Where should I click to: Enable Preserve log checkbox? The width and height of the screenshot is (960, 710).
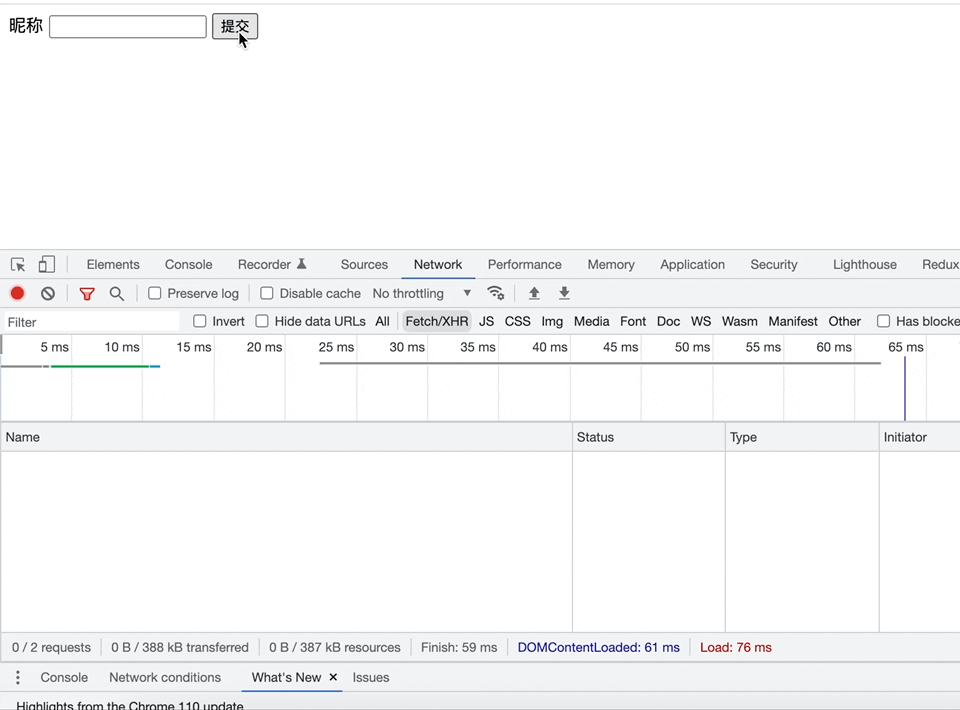154,293
